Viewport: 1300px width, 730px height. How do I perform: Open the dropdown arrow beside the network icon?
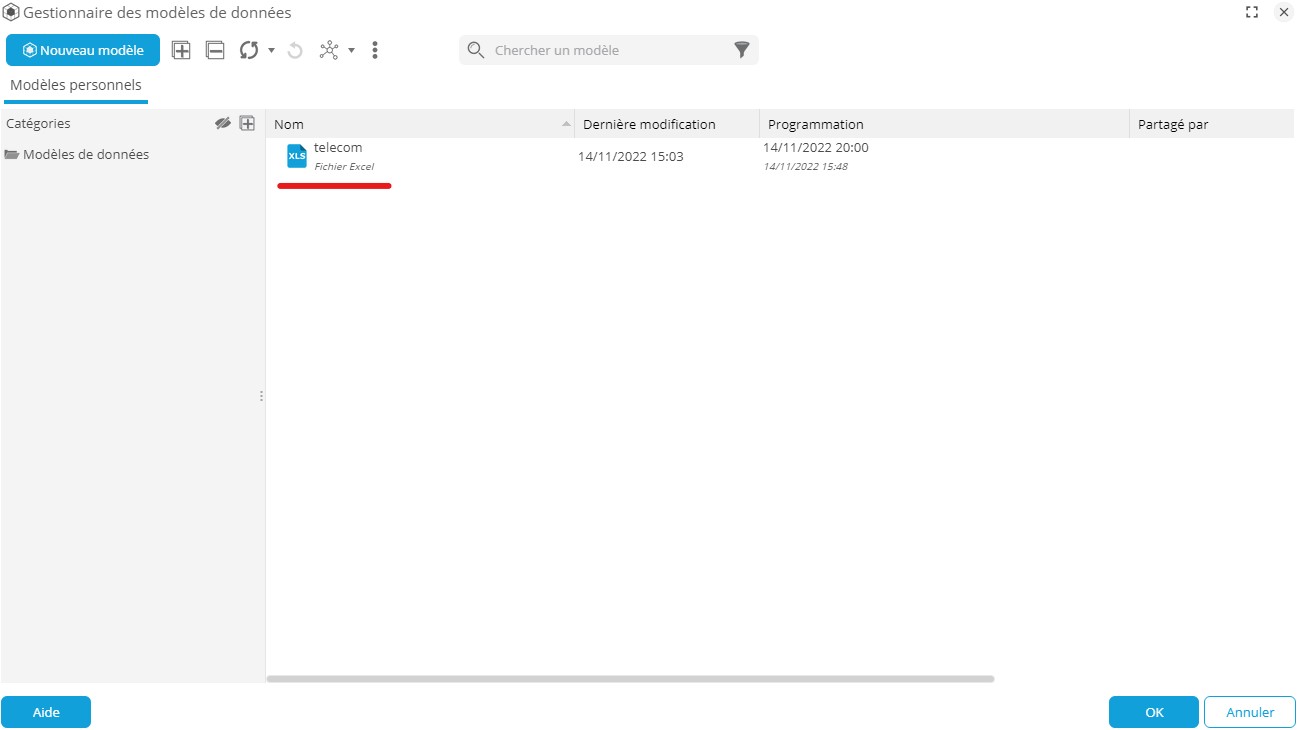(x=351, y=51)
